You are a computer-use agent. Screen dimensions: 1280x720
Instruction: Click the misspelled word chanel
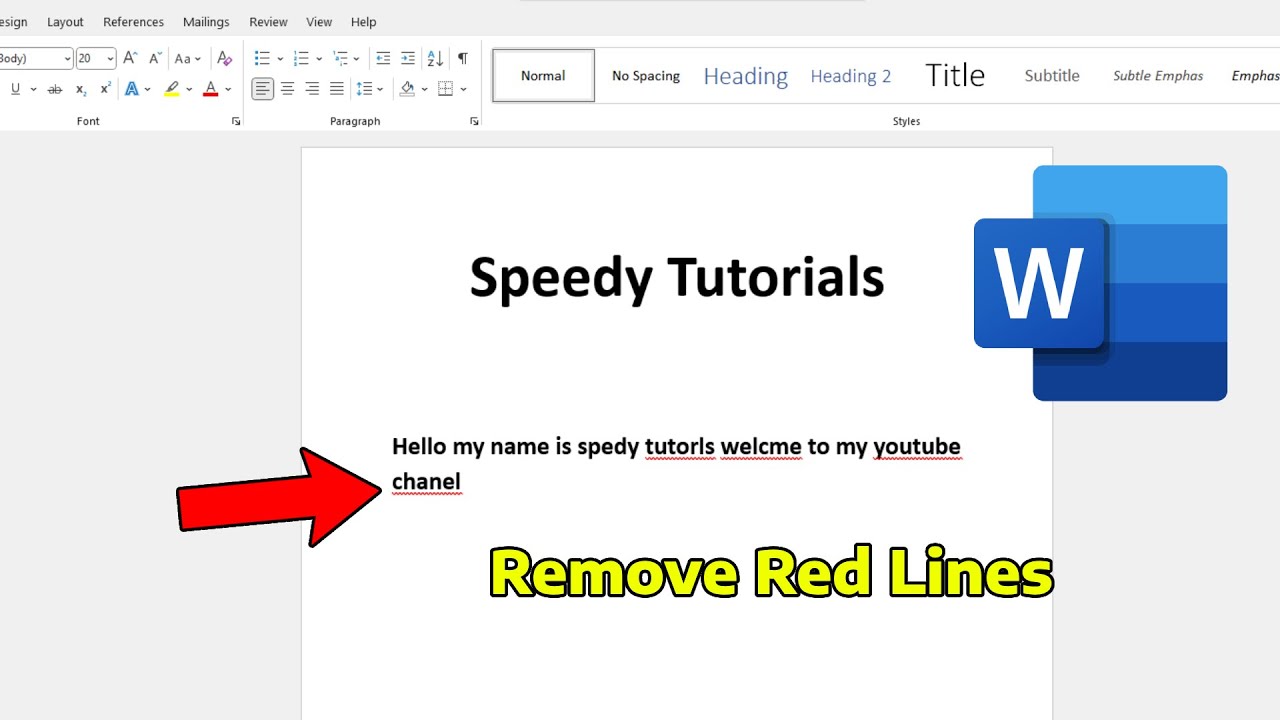coord(426,481)
